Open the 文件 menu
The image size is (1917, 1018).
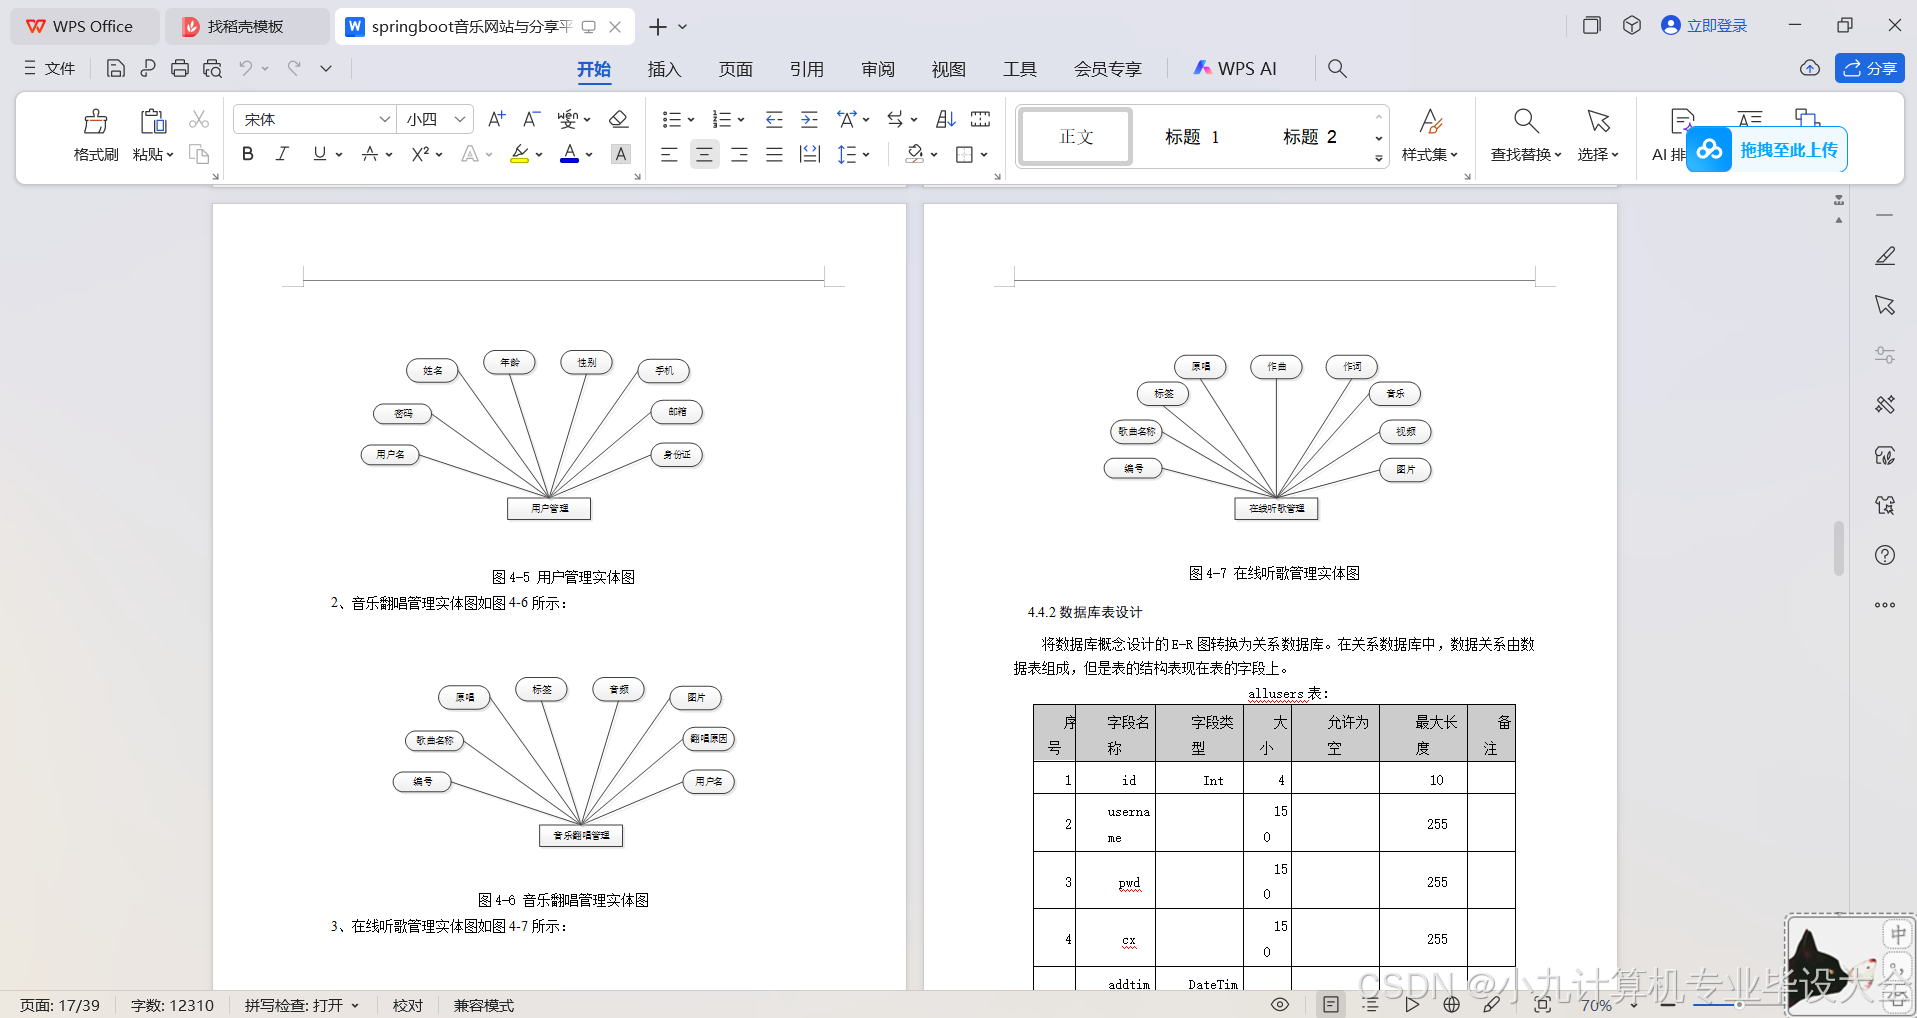pyautogui.click(x=50, y=68)
